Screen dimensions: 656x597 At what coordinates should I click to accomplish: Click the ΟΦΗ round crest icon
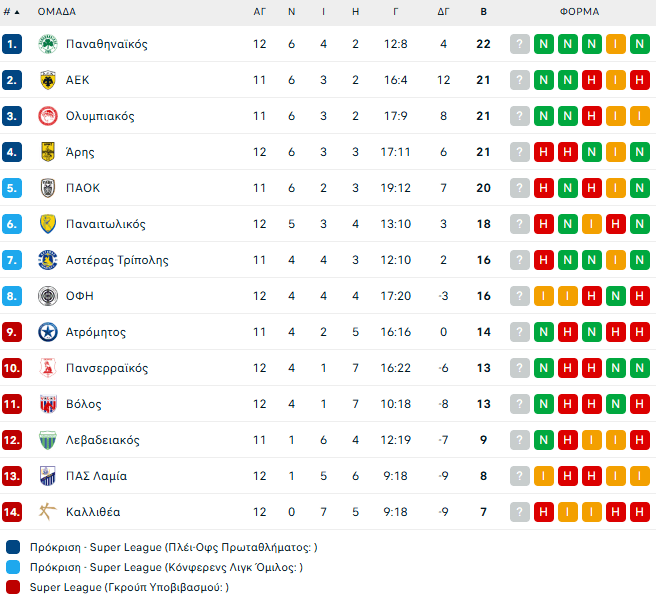pyautogui.click(x=47, y=296)
